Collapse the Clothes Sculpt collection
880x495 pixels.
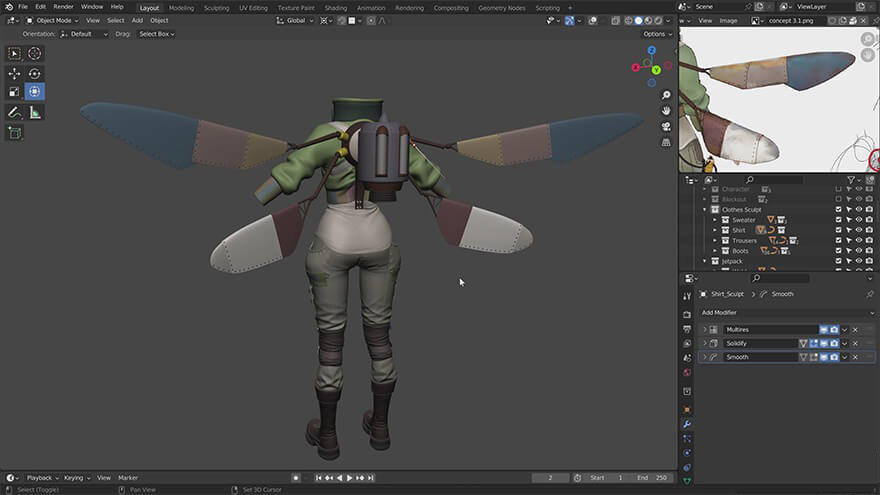click(705, 209)
